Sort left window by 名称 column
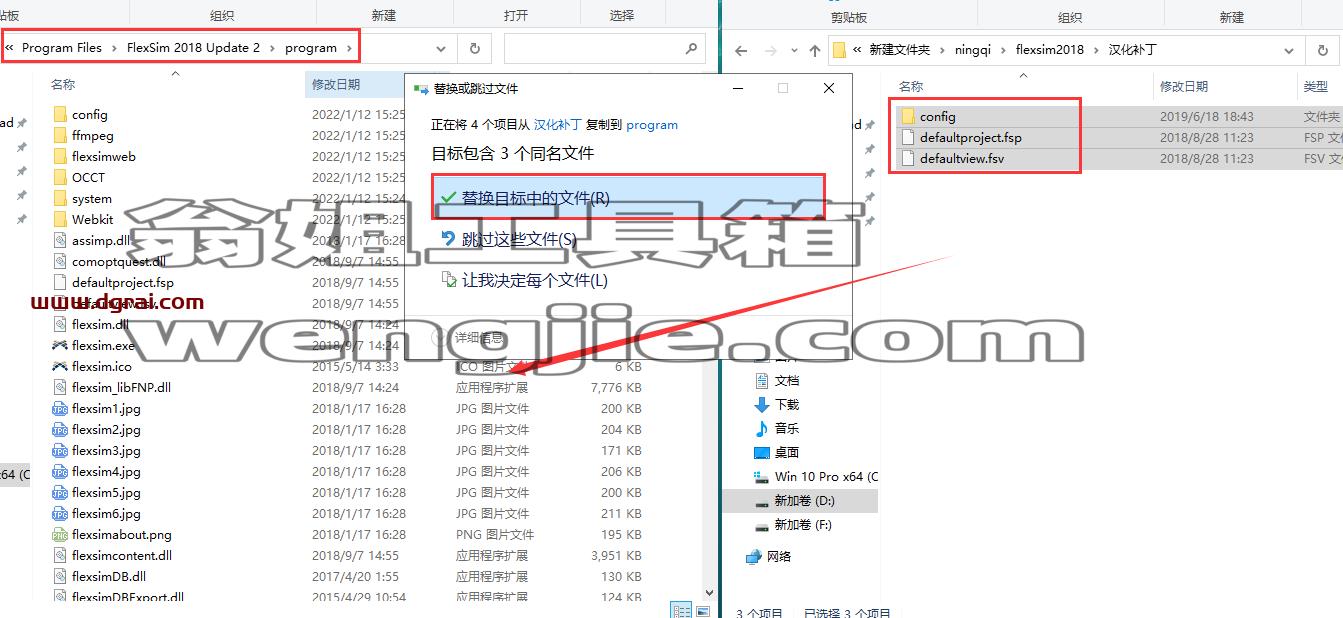 pyautogui.click(x=63, y=85)
